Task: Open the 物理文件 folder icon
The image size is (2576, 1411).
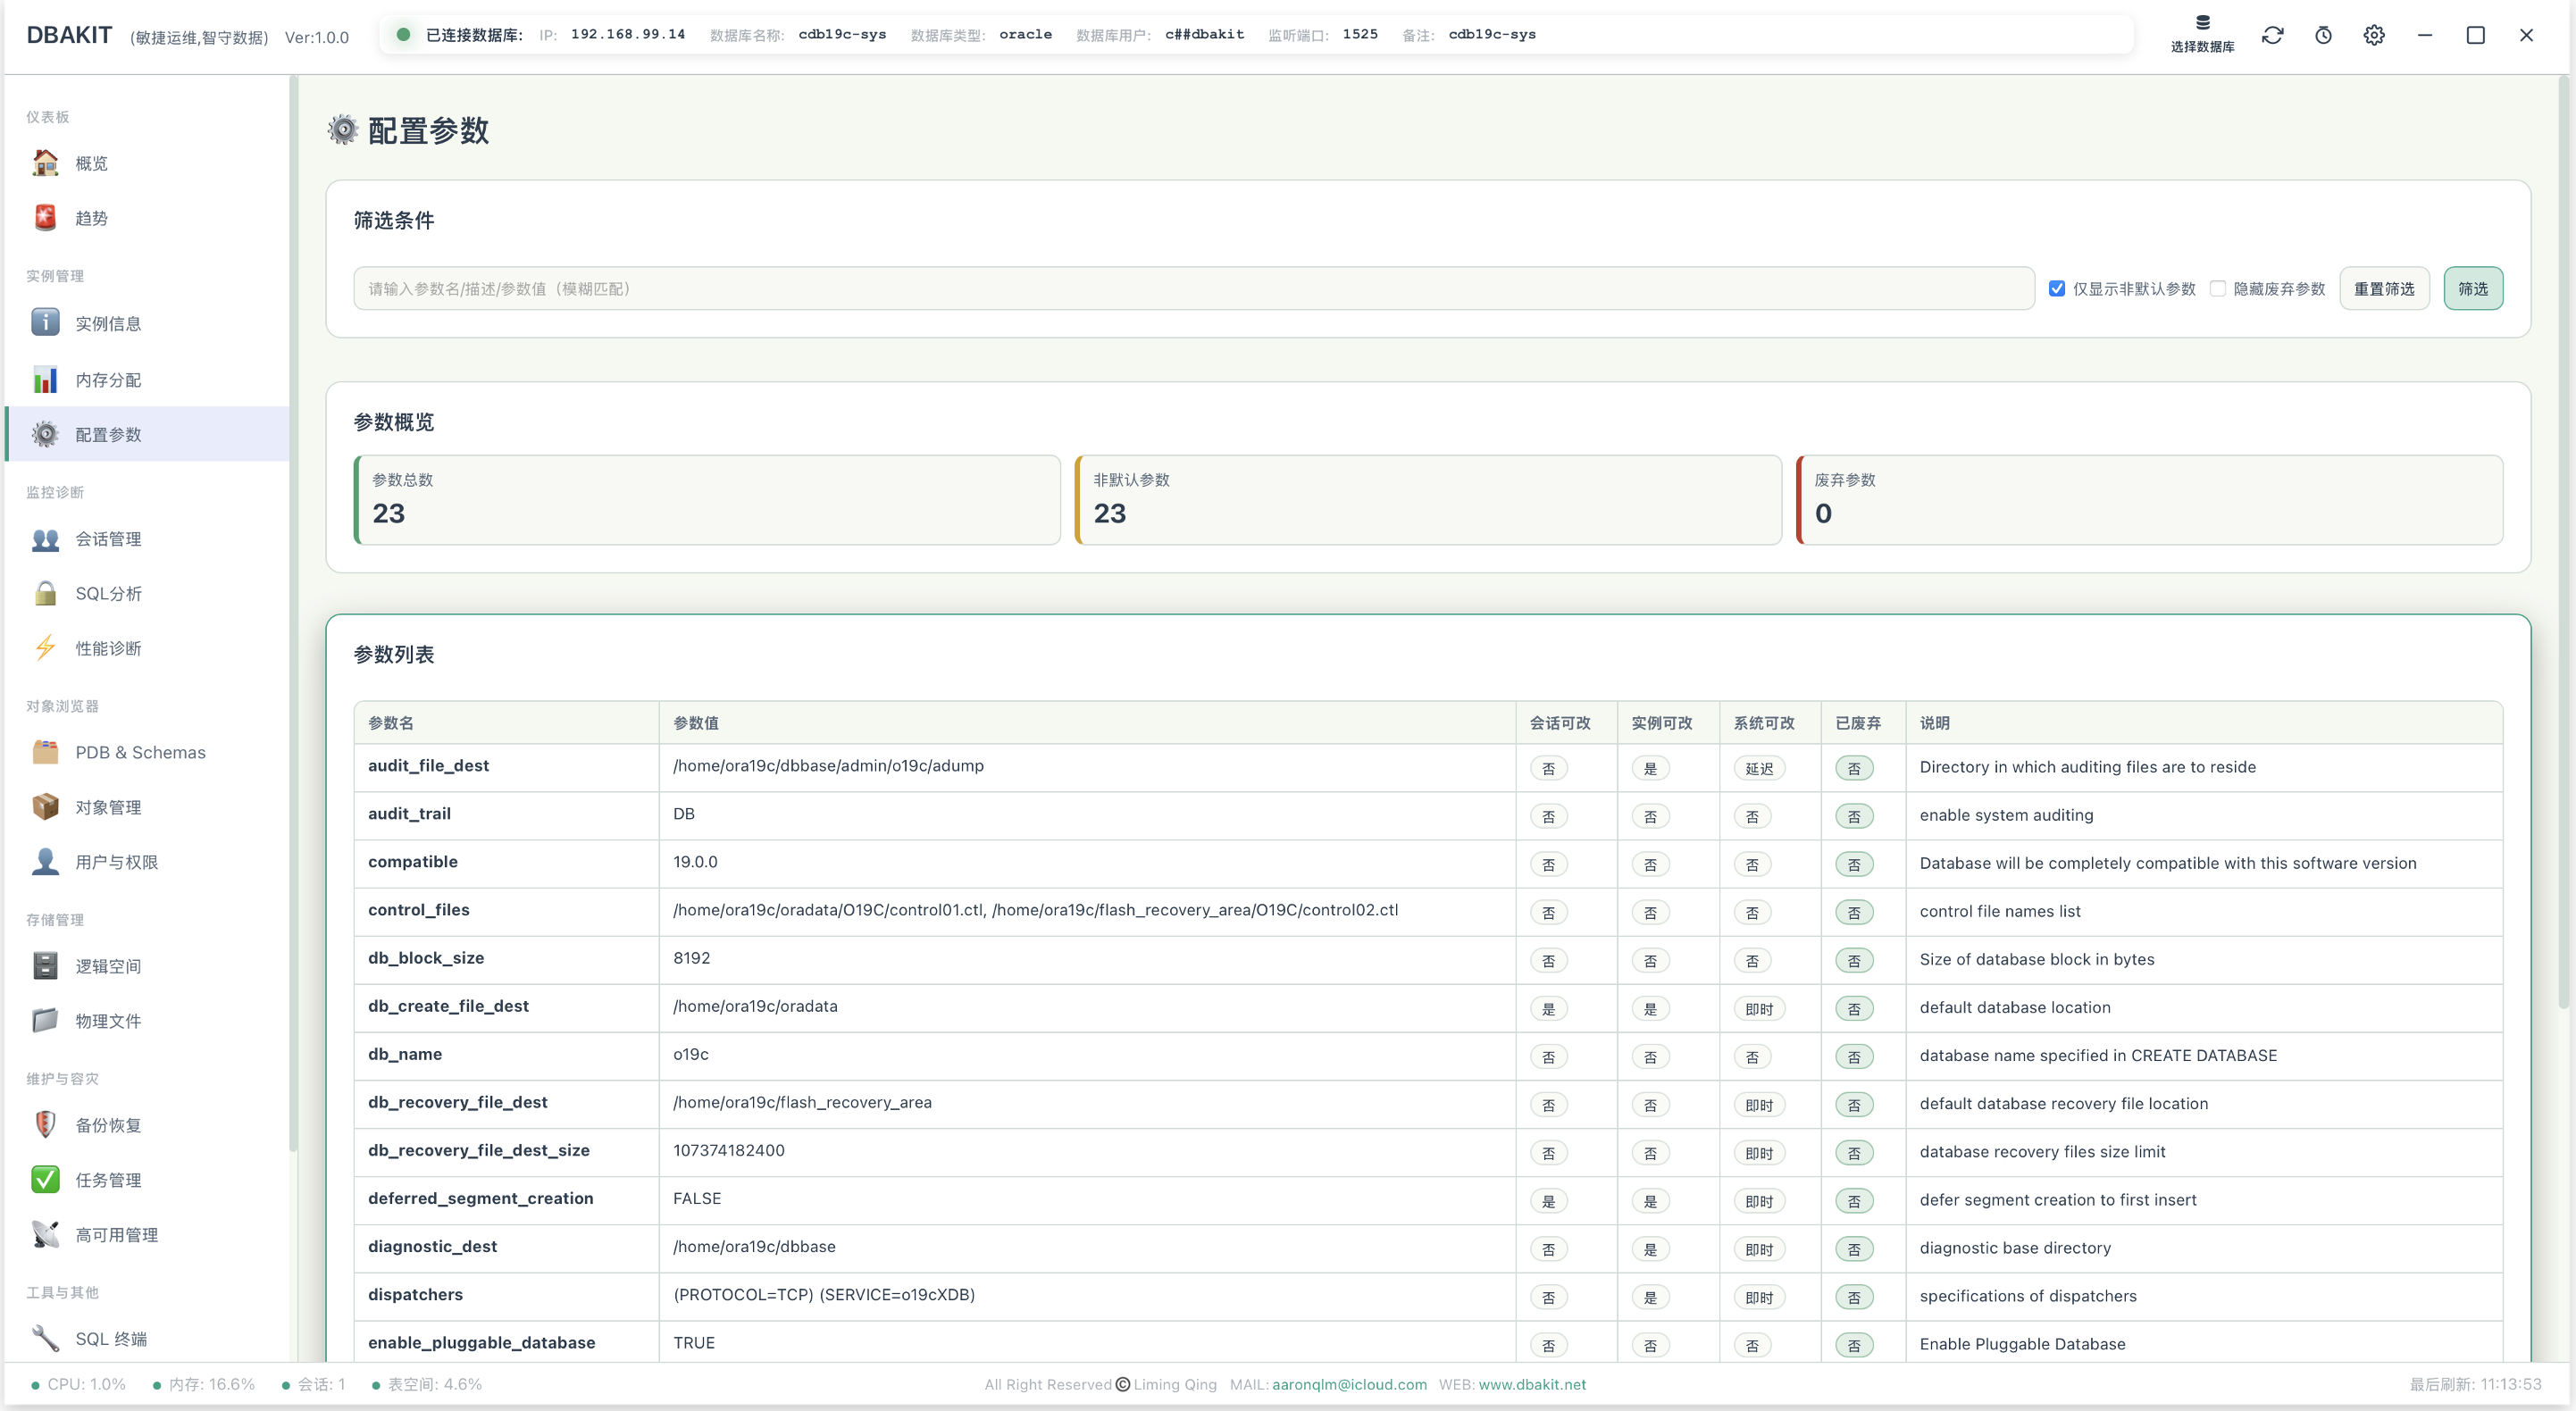Action: point(45,1021)
